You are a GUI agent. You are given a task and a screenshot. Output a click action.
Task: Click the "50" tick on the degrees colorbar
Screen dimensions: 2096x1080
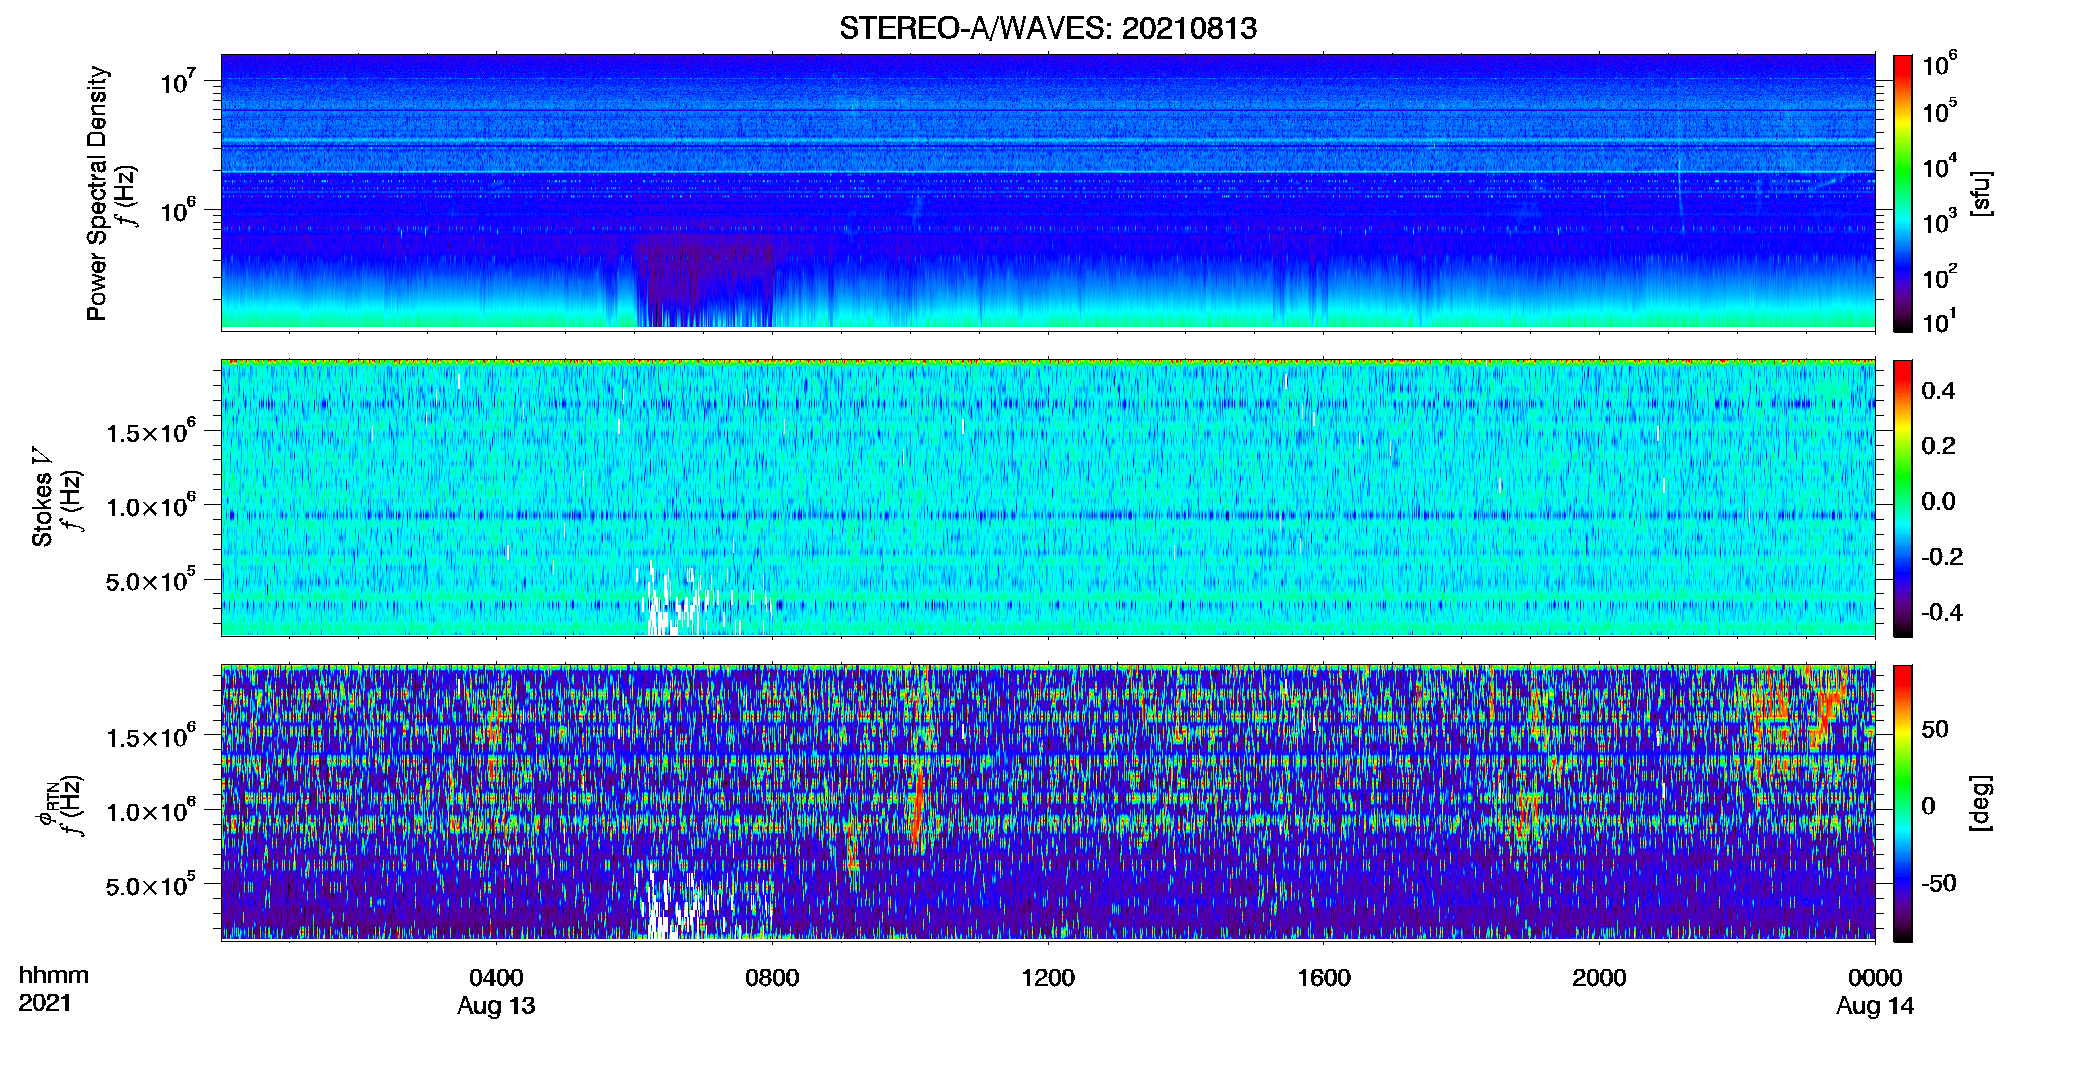(x=1935, y=729)
